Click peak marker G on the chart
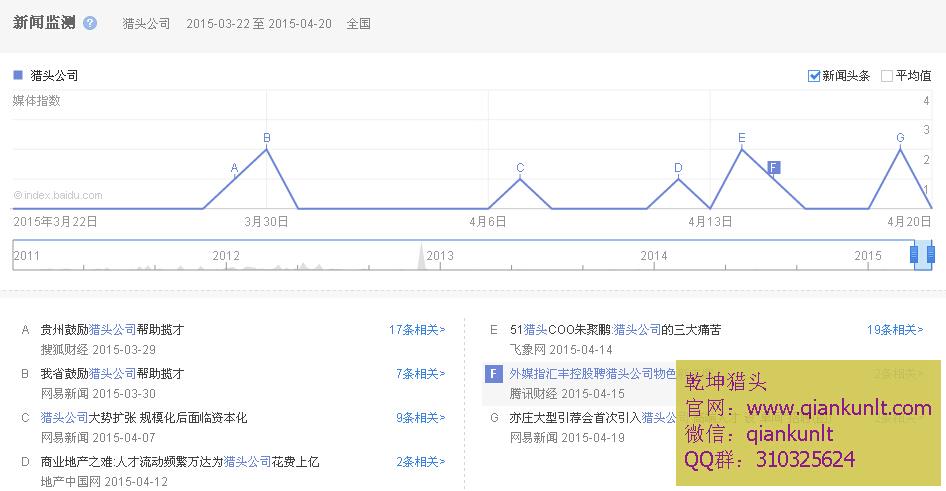 click(900, 148)
